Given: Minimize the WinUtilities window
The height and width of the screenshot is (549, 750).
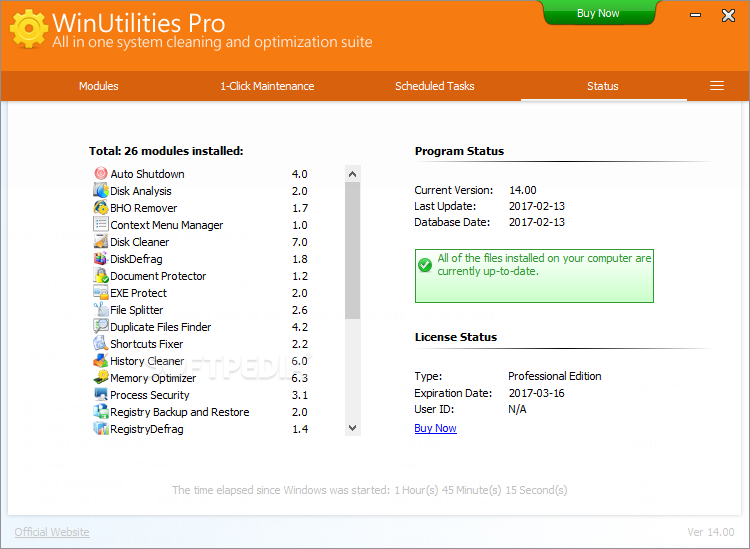Looking at the screenshot, I should tap(695, 15).
